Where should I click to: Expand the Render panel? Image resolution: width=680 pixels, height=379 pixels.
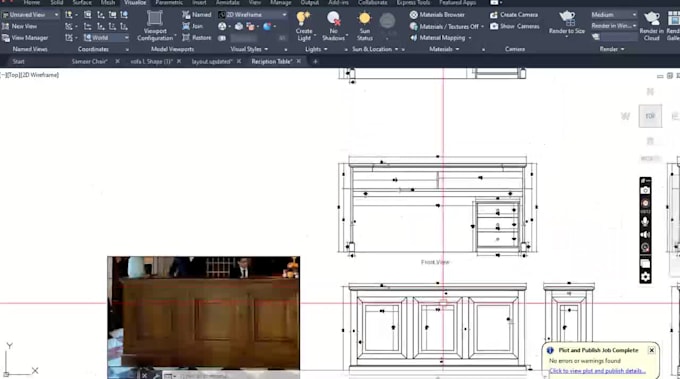point(612,49)
